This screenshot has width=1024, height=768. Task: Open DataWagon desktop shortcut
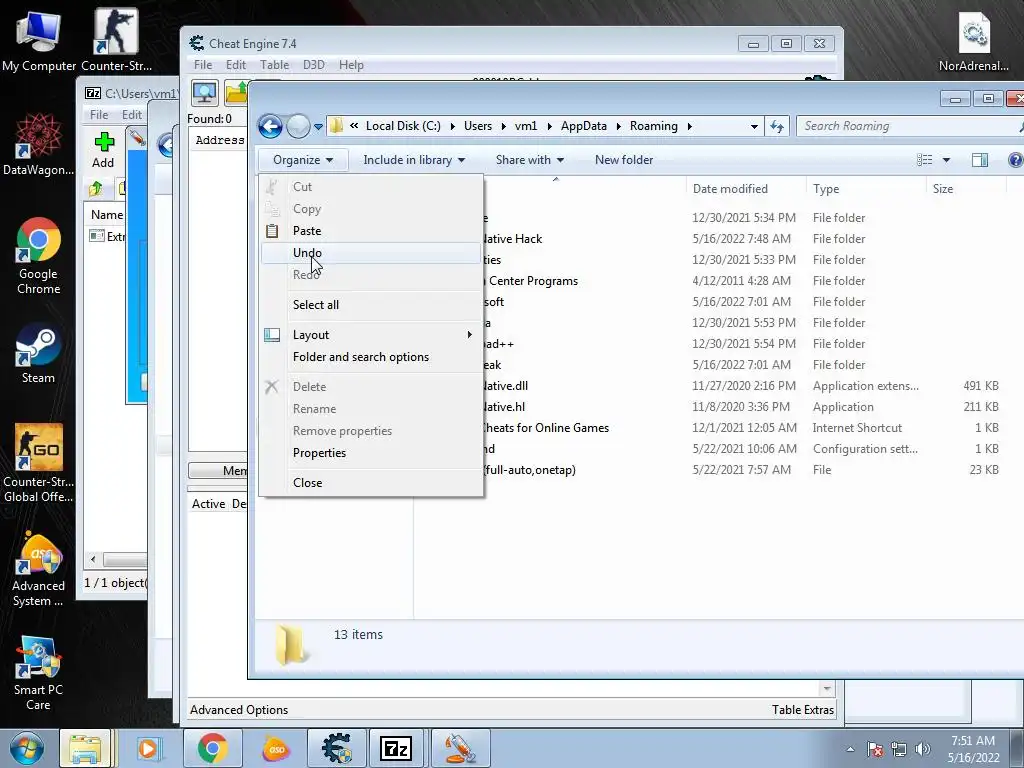click(x=39, y=144)
